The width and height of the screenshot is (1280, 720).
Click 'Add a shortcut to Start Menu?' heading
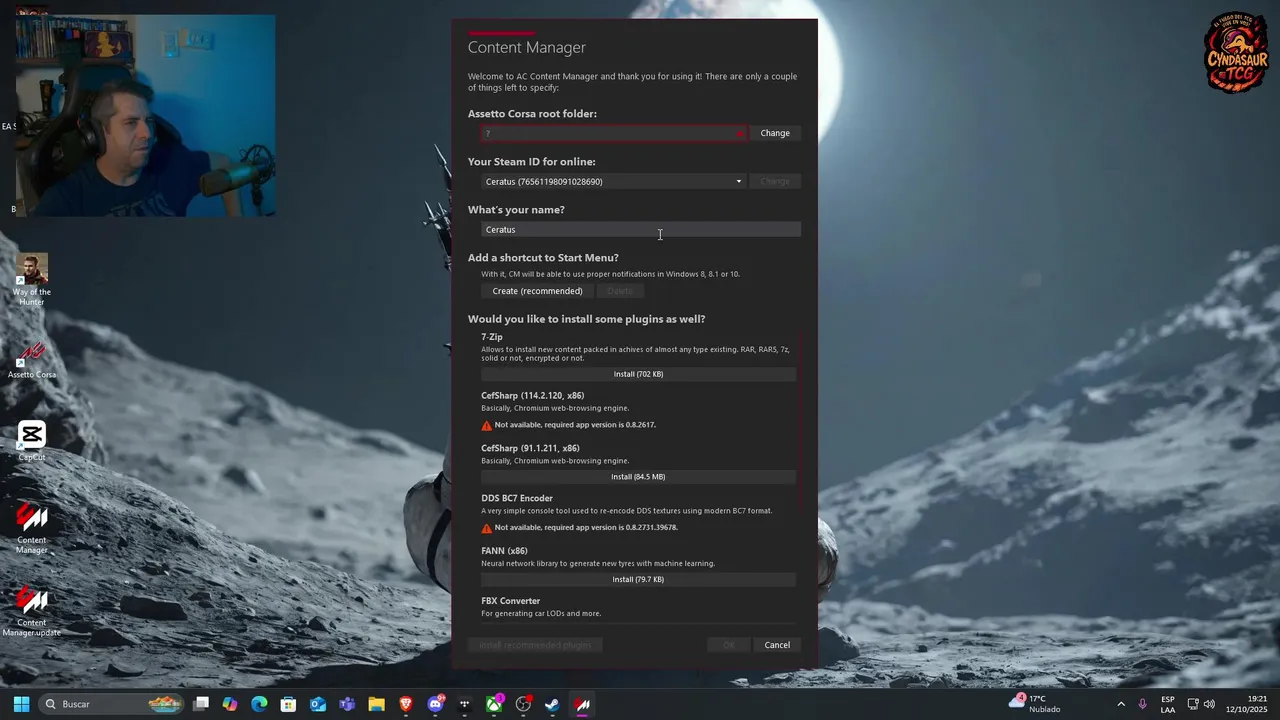point(543,258)
